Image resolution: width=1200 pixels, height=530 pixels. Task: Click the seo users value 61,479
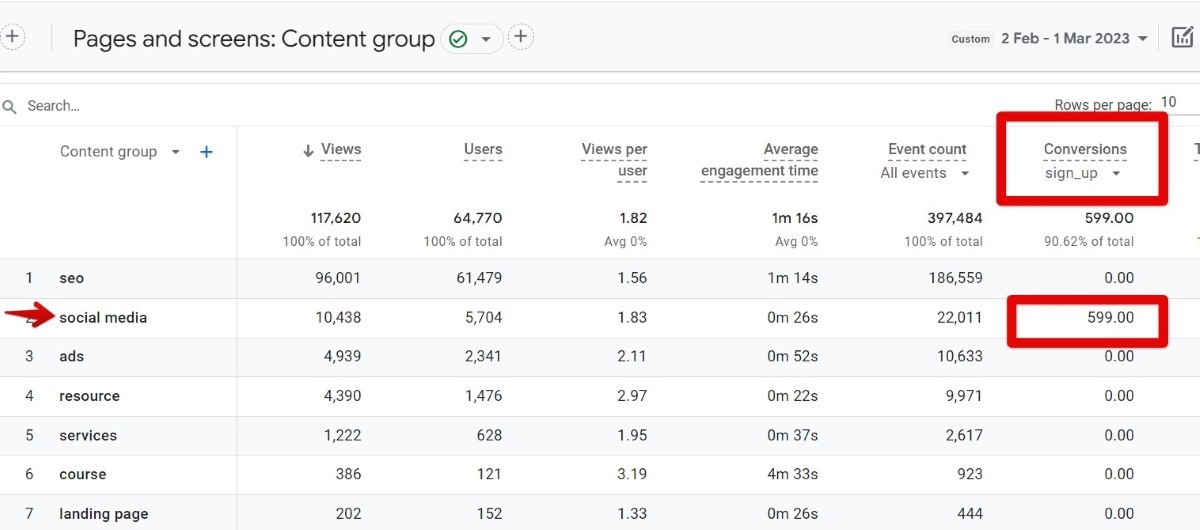[479, 278]
